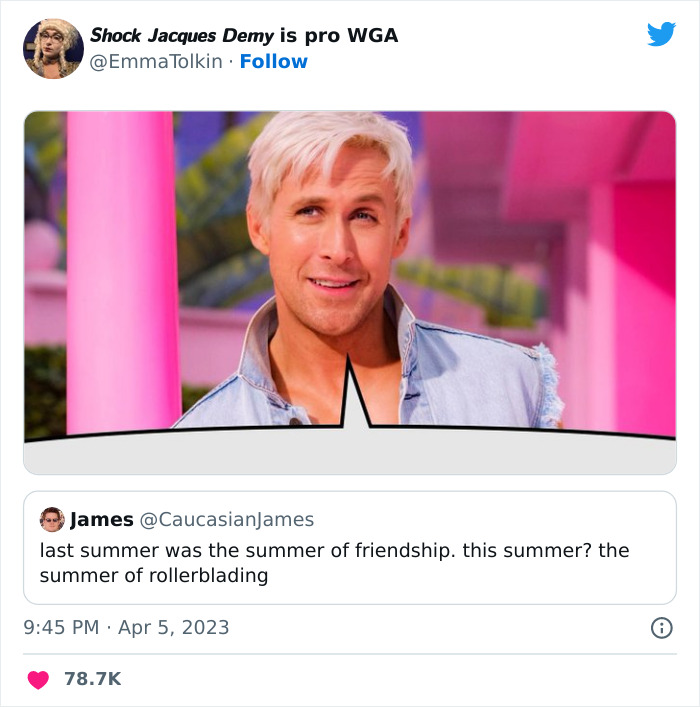Follow the @EmmaTolkin account
This screenshot has height=707, width=700.
(x=273, y=61)
